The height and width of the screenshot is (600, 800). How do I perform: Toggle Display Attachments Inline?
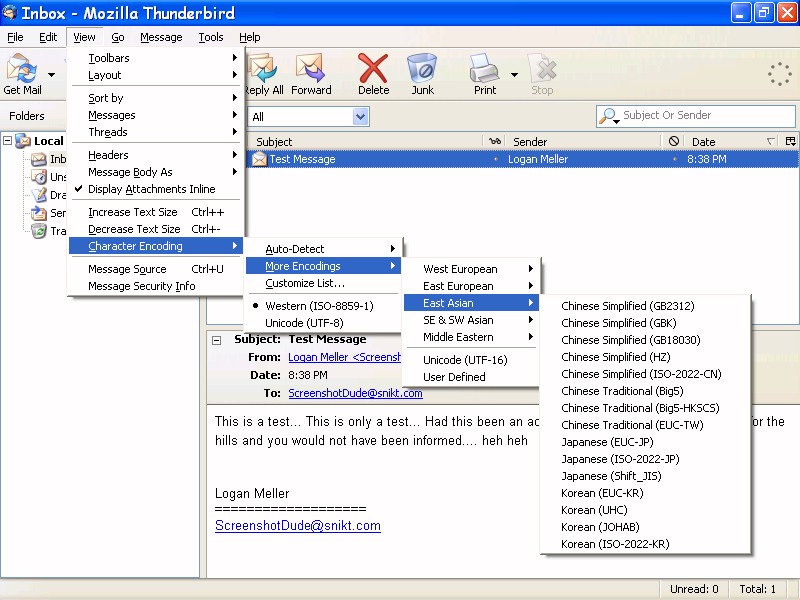click(157, 189)
